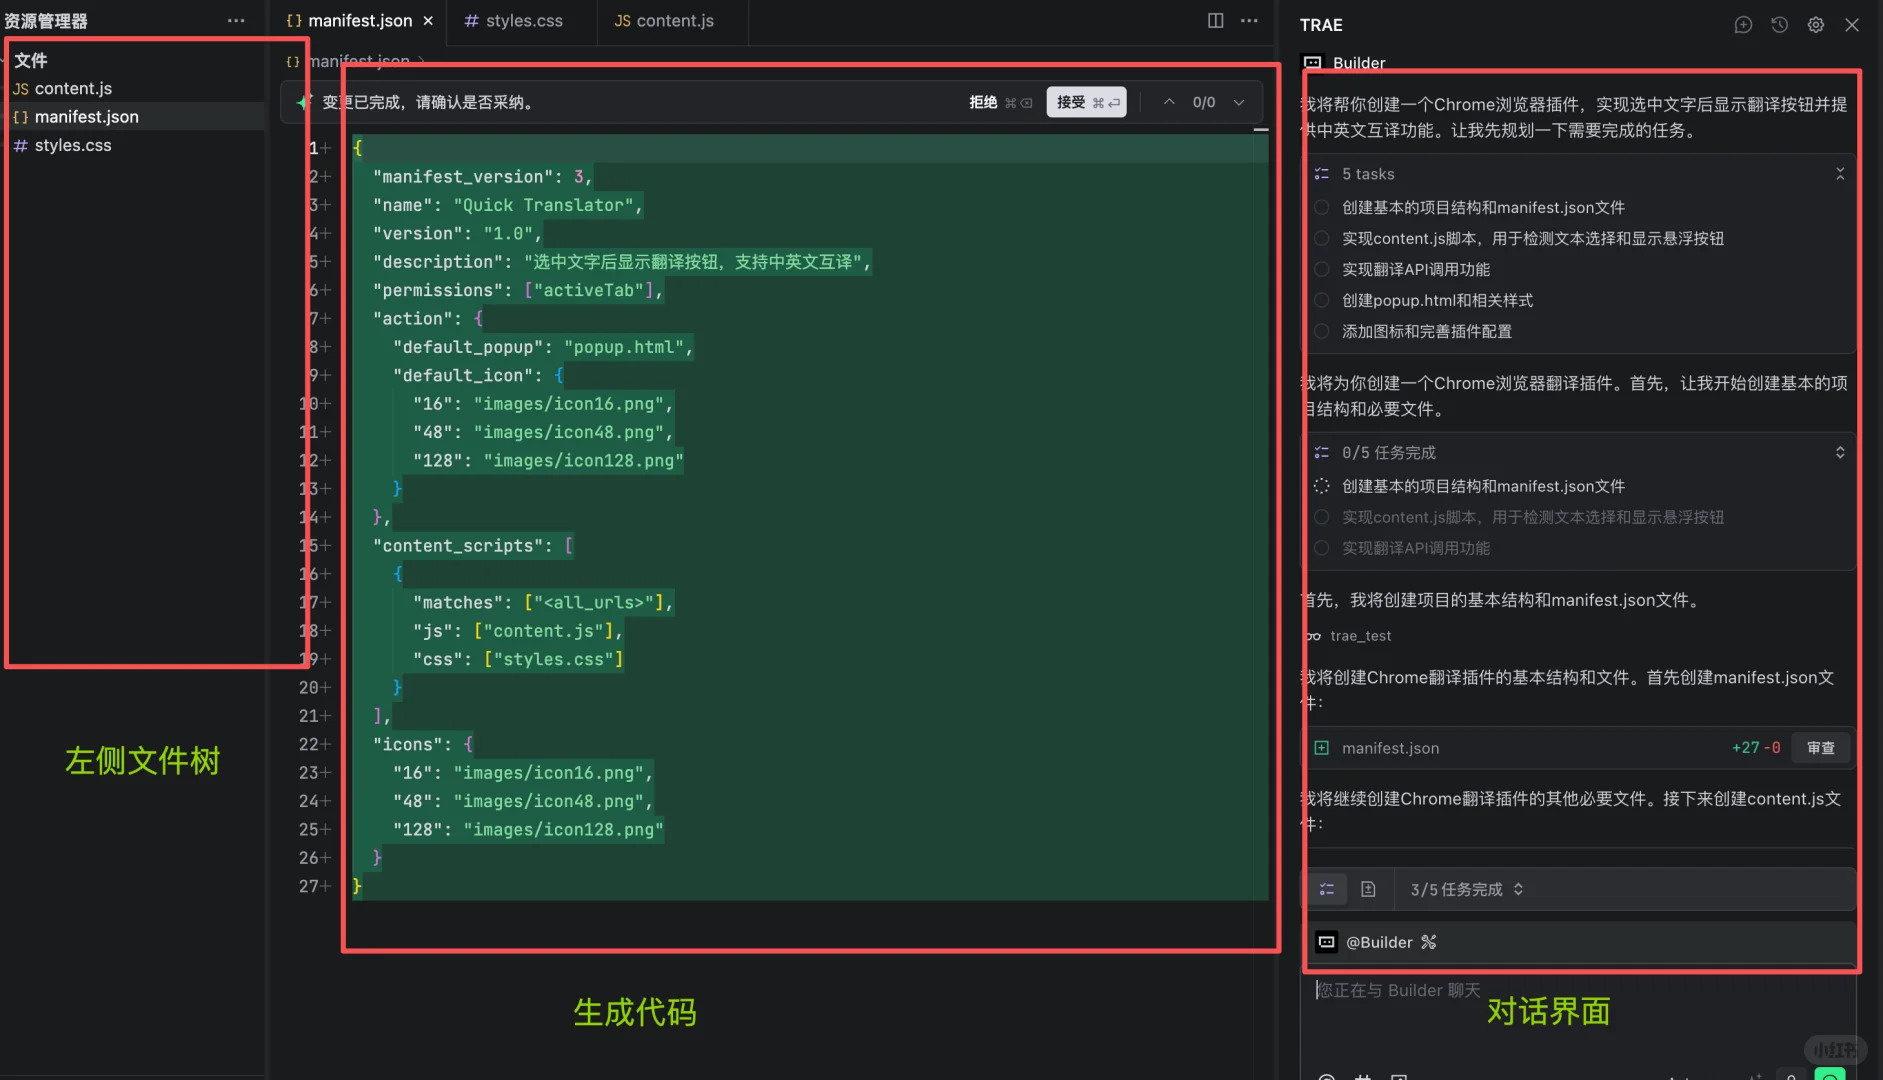Open the explorer panel more-actions menu
The height and width of the screenshot is (1080, 1883).
point(236,20)
